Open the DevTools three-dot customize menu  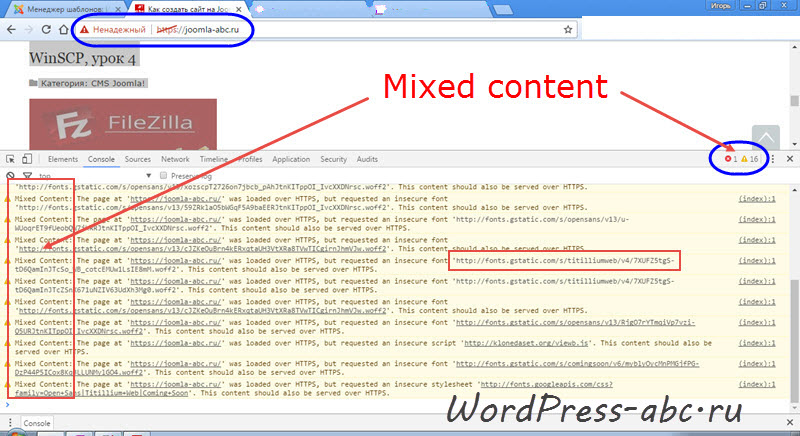coord(772,159)
